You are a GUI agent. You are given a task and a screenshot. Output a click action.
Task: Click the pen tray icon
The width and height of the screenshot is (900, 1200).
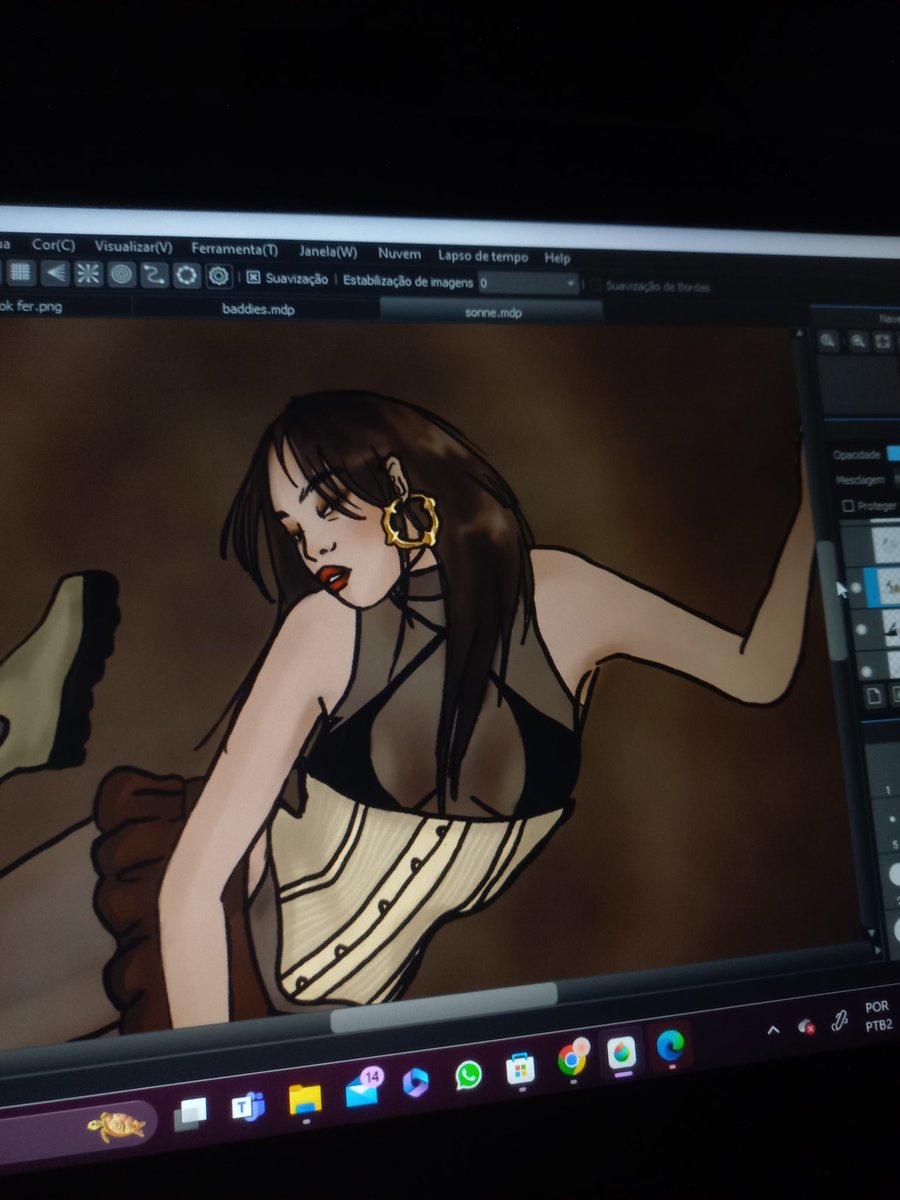coord(840,1020)
